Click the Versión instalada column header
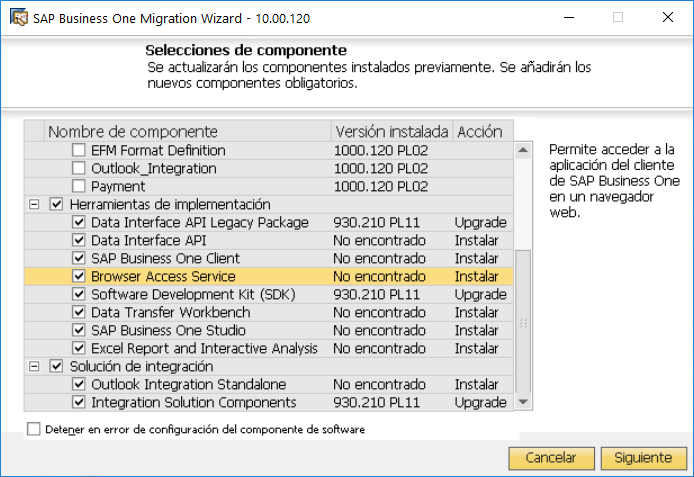This screenshot has height=477, width=694. (392, 131)
